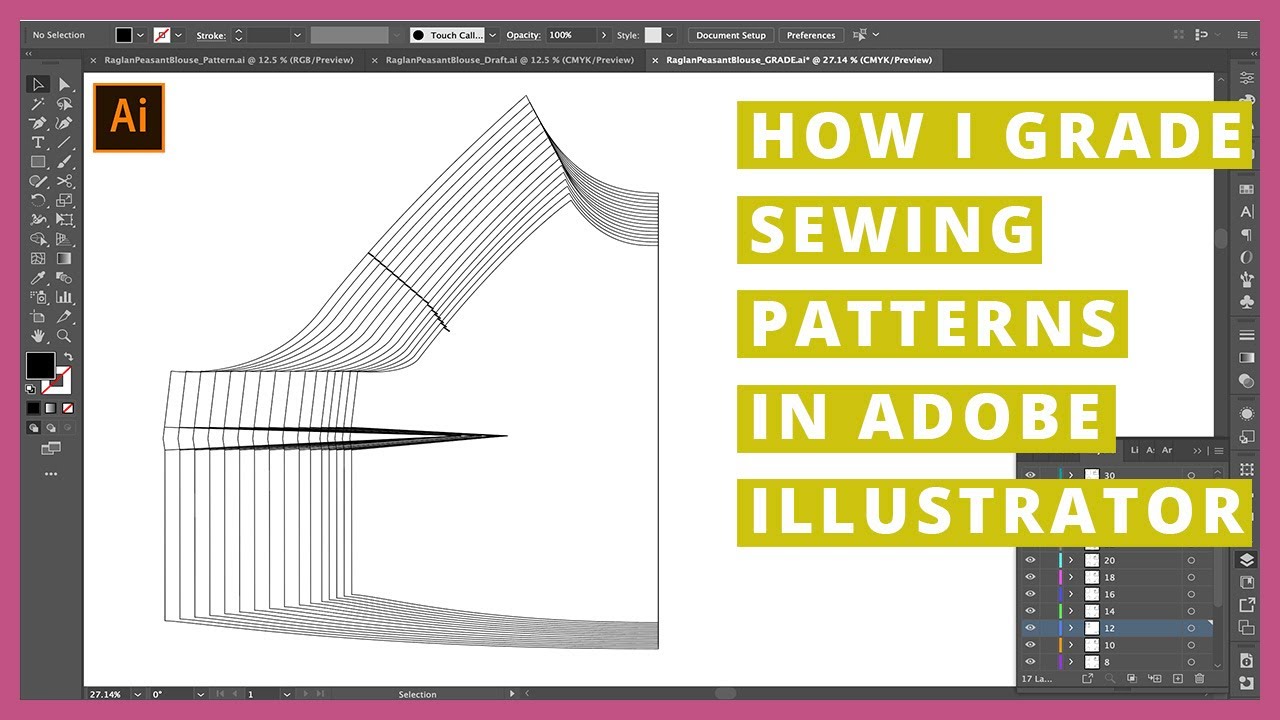Select the Pen tool
The width and height of the screenshot is (1280, 720).
point(38,124)
